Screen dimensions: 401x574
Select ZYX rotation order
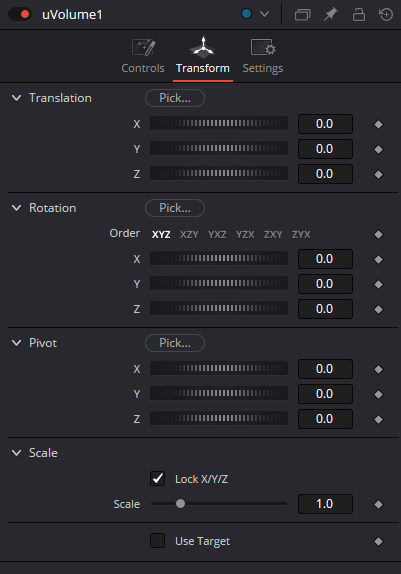point(301,234)
